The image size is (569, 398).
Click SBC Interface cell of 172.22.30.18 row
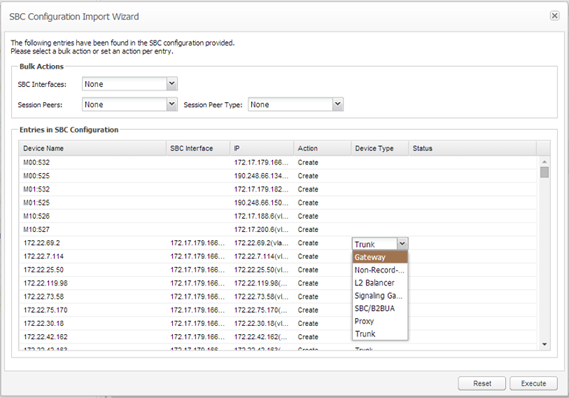point(197,324)
